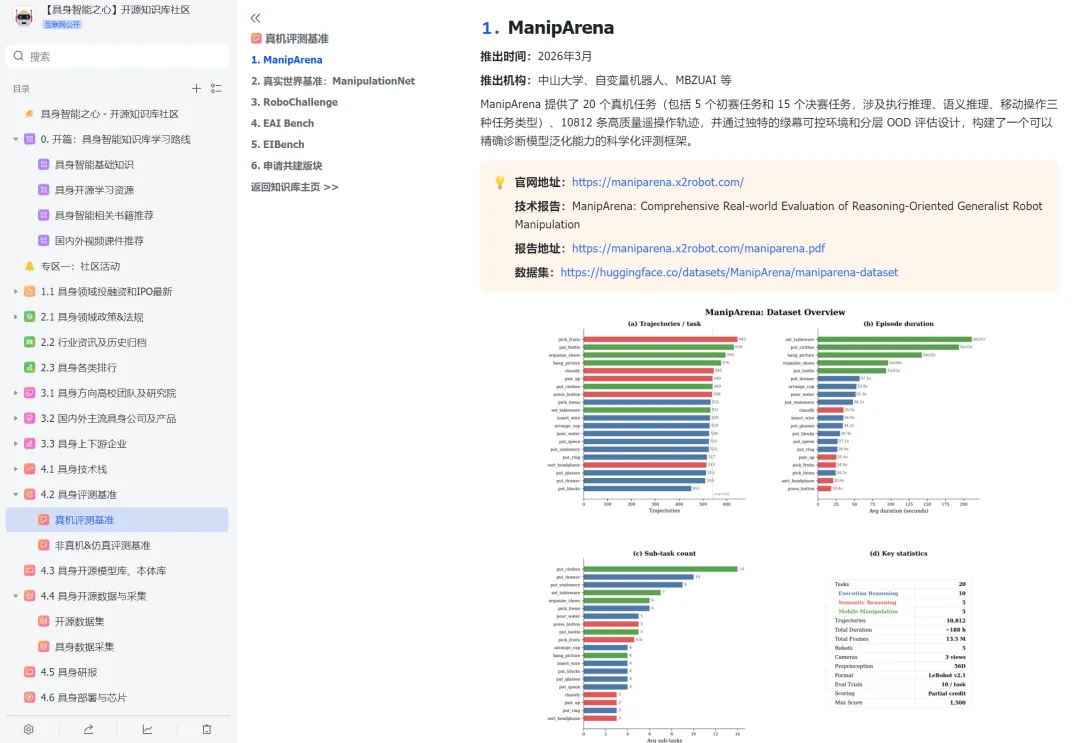
Task: Jump to outline item 4. EAI Bench
Action: 282,123
